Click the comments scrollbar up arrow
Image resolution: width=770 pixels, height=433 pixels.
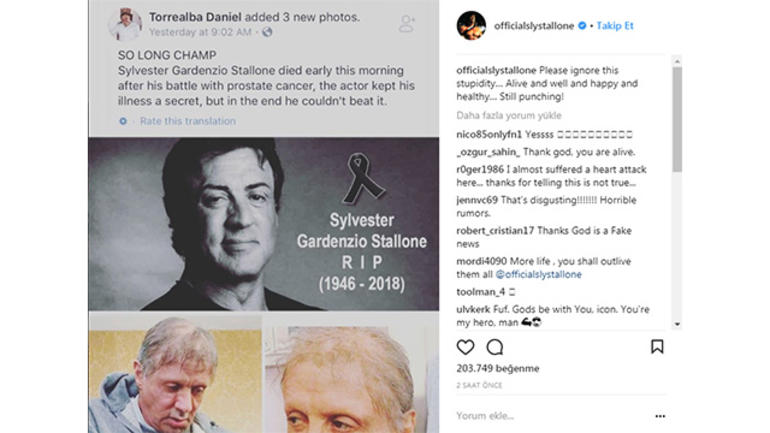(x=677, y=59)
